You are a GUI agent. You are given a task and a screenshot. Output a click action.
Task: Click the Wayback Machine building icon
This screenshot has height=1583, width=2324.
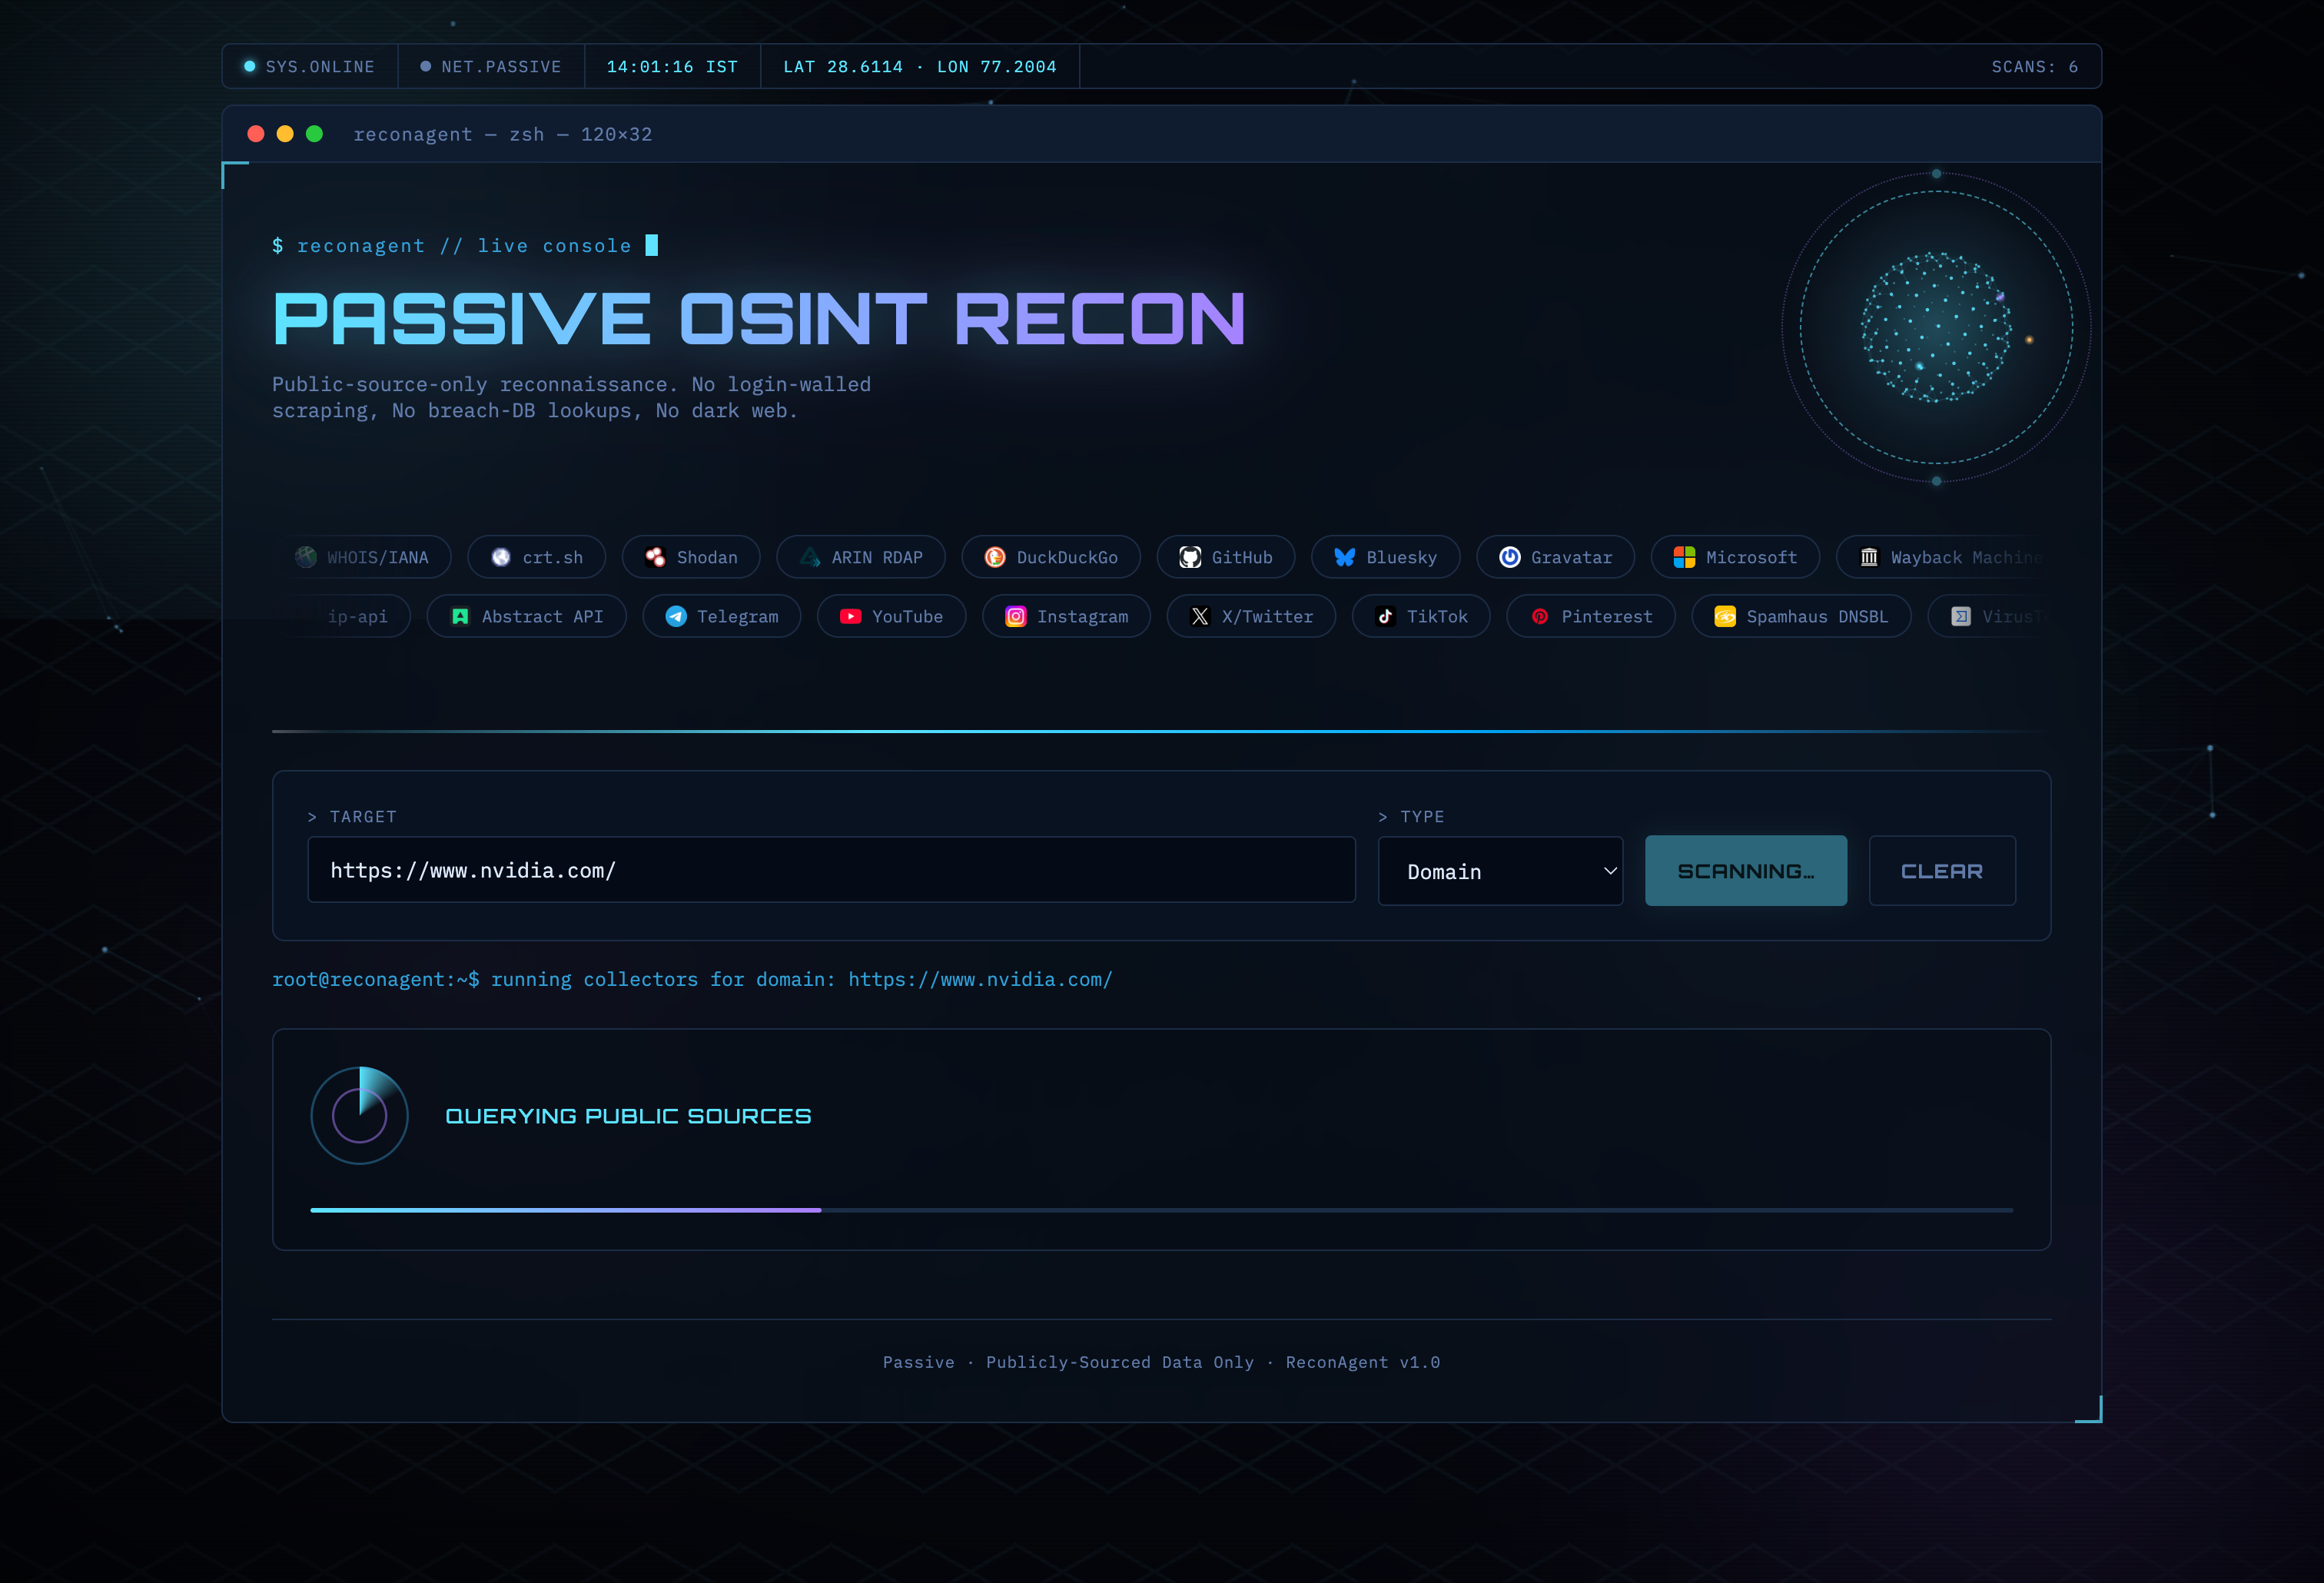point(1869,557)
